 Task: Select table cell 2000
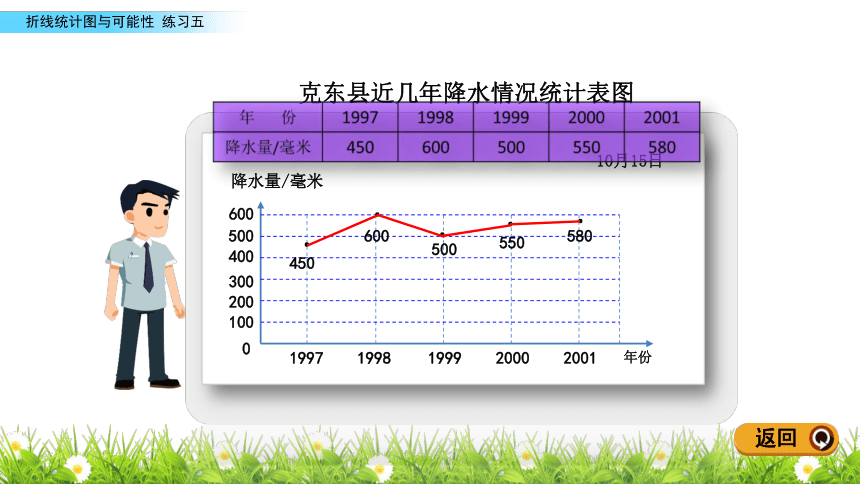click(x=586, y=117)
